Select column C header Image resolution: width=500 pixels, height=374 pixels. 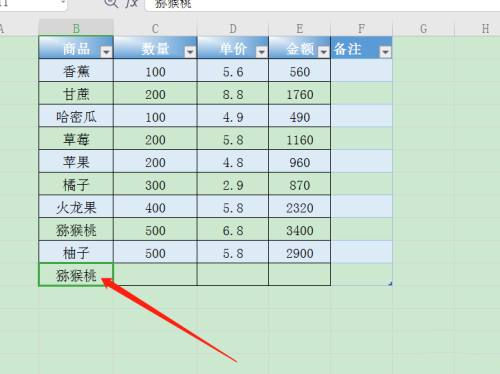click(x=155, y=28)
